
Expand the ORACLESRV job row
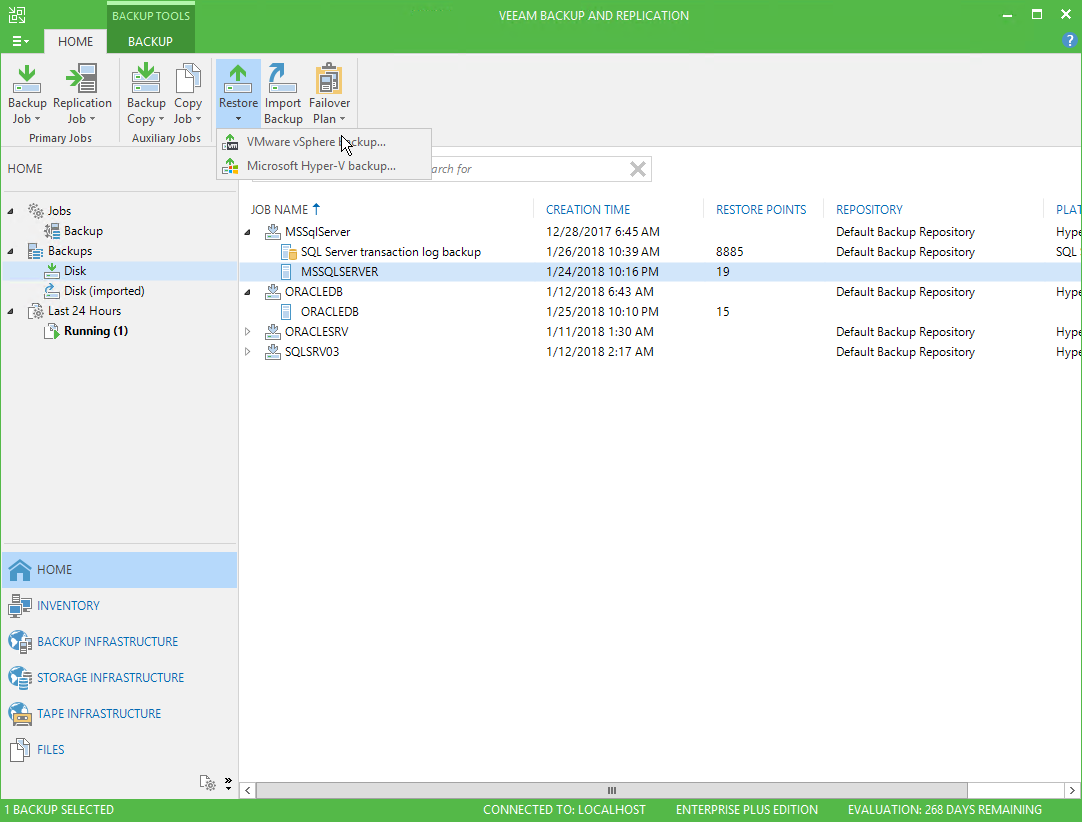pyautogui.click(x=248, y=332)
